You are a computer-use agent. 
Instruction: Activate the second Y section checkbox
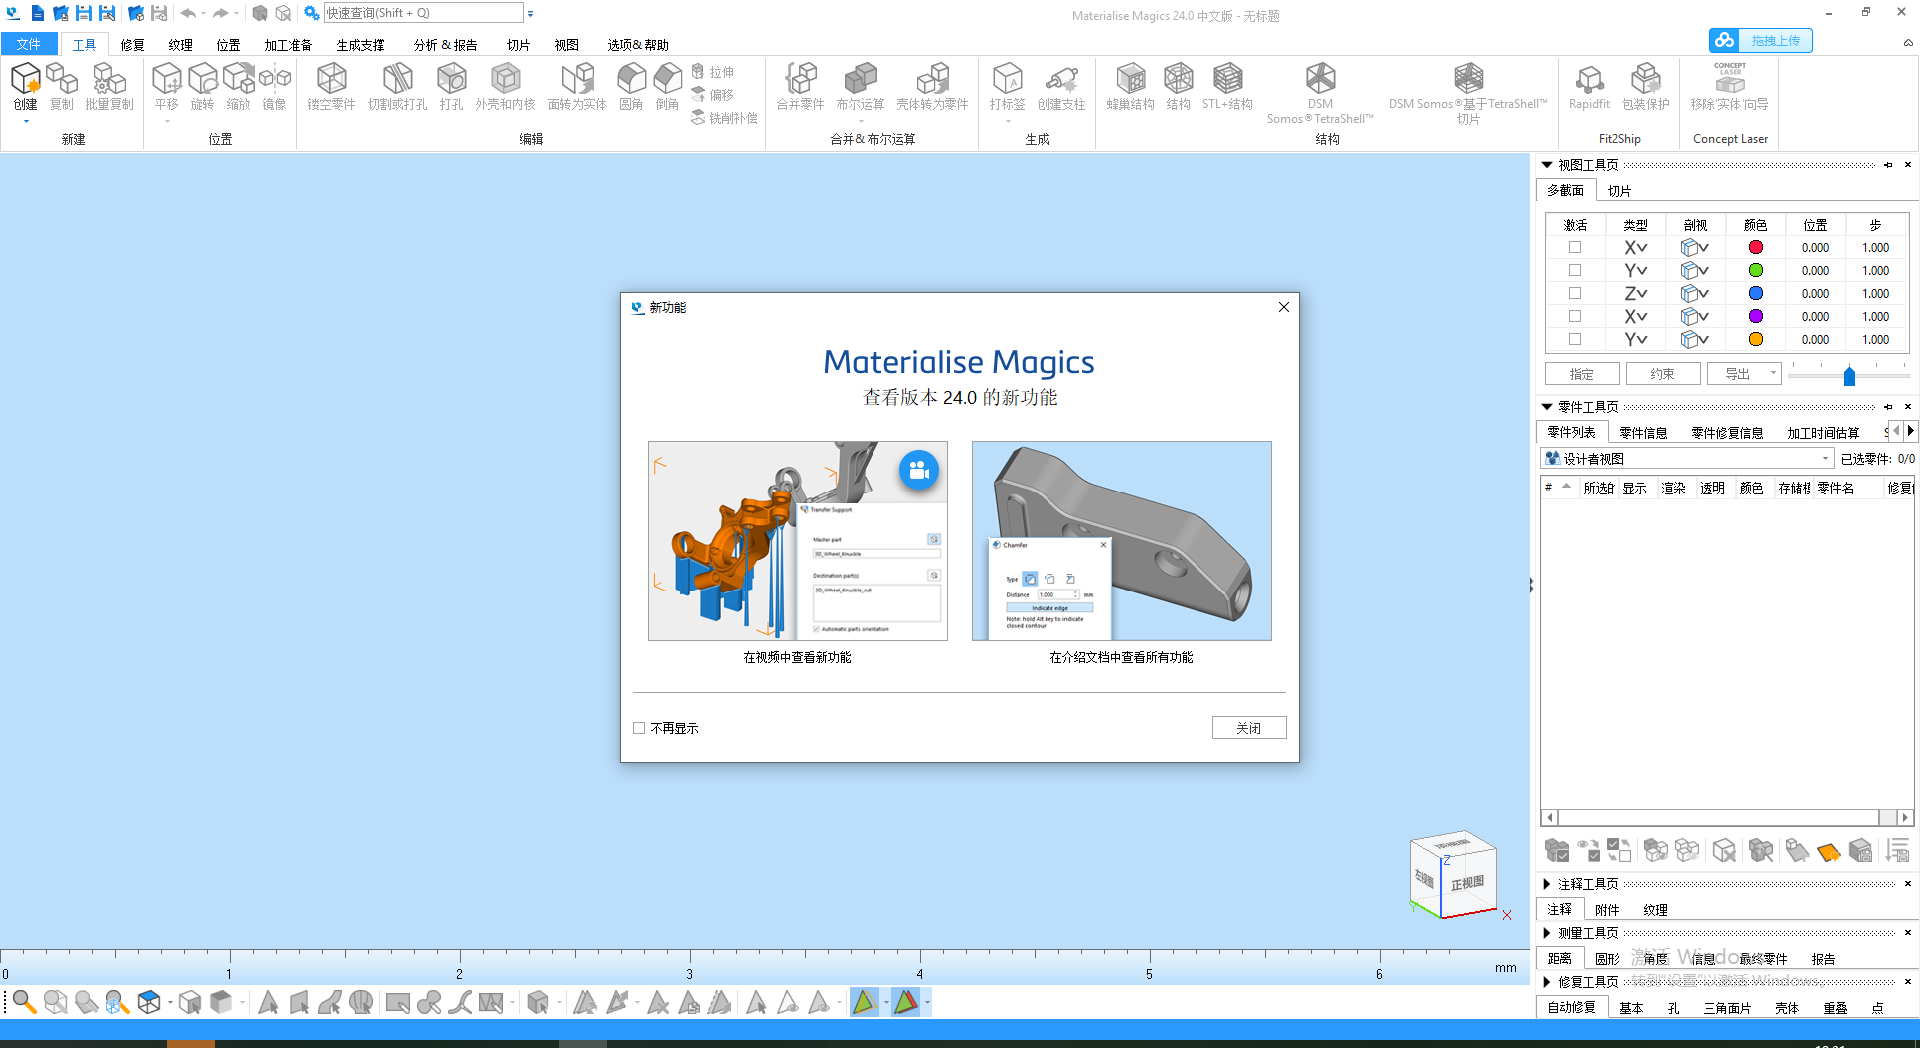coord(1575,339)
